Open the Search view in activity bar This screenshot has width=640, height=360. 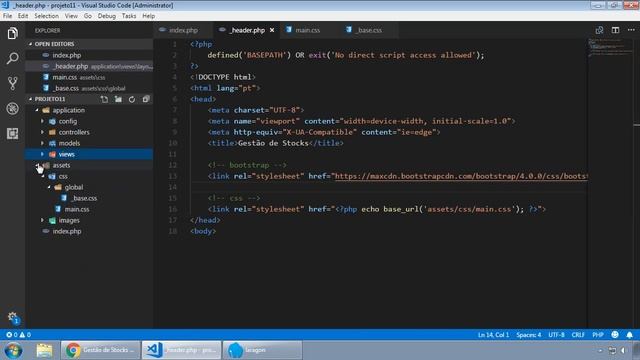(12, 58)
